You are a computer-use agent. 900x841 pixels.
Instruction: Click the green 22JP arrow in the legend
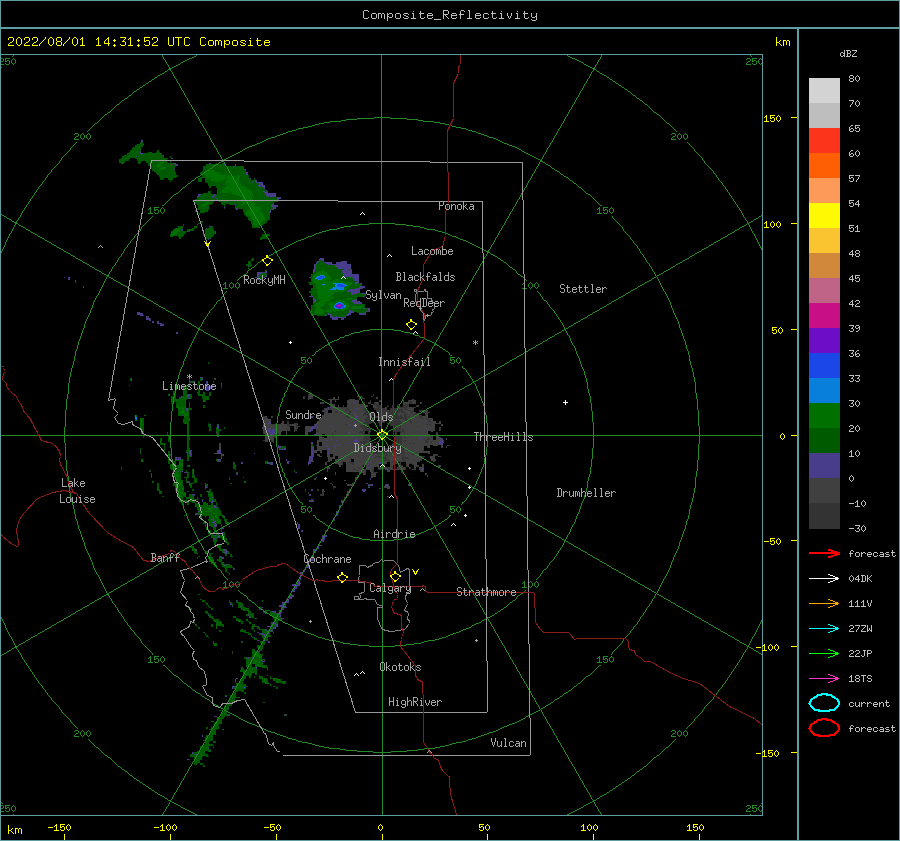(824, 653)
